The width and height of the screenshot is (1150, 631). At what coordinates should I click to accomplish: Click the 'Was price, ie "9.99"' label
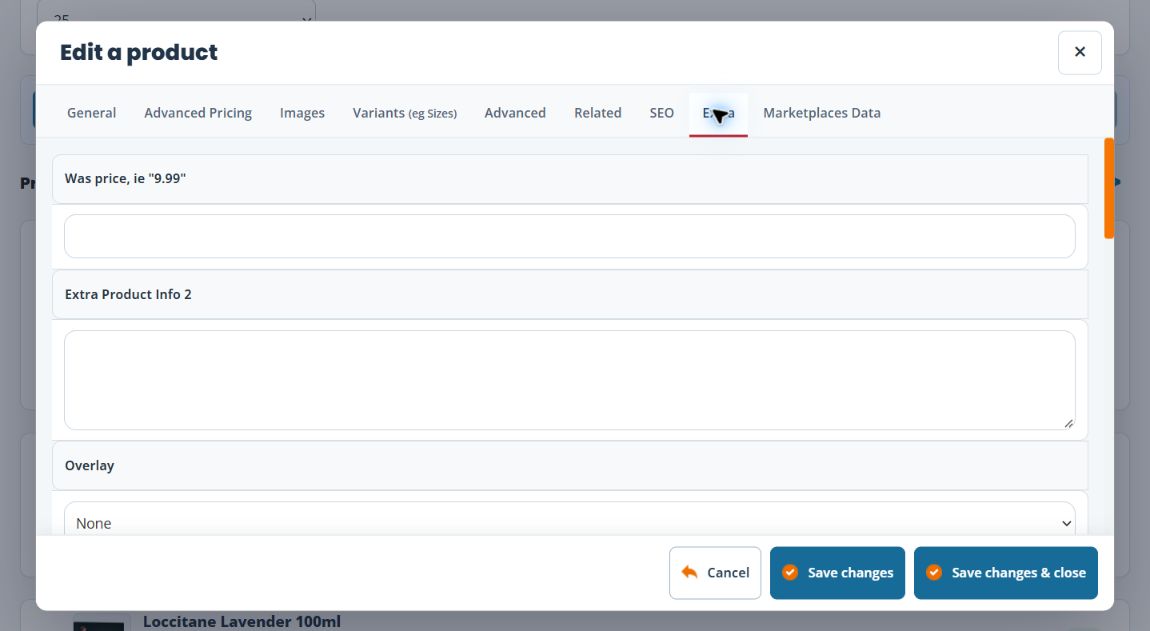coord(125,178)
